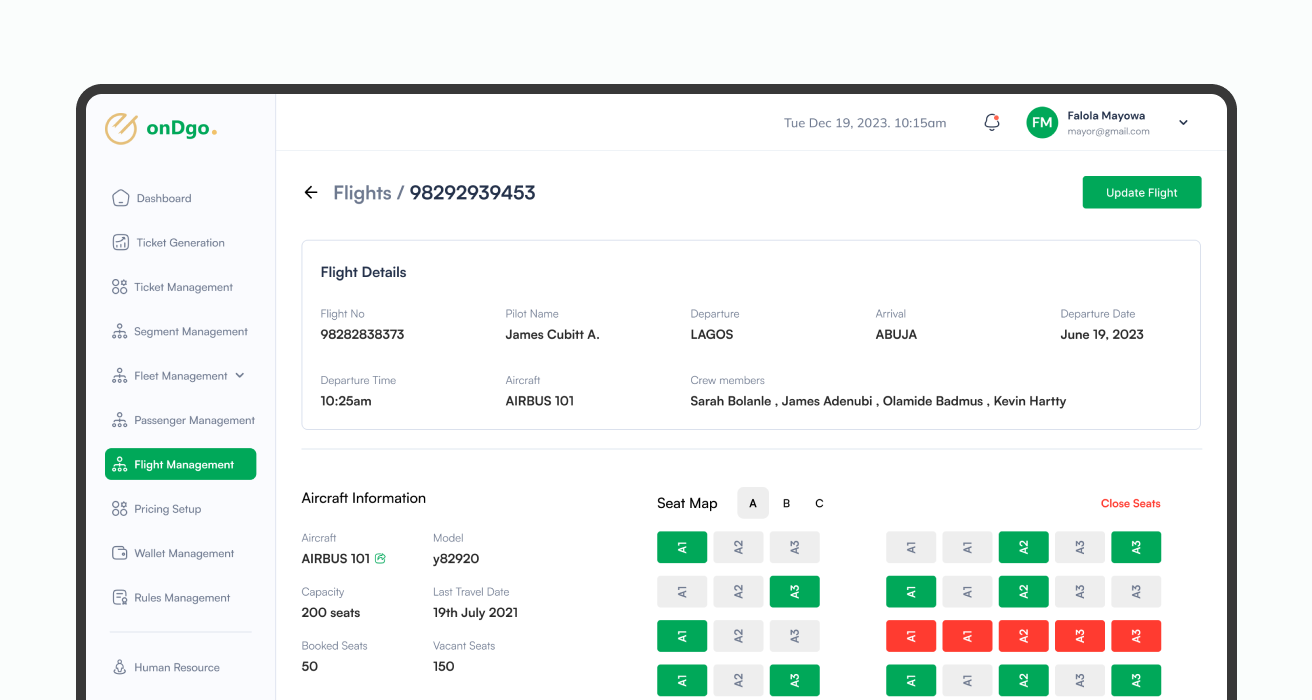
Task: Click crew member Sarah Bolanle
Action: [x=731, y=401]
